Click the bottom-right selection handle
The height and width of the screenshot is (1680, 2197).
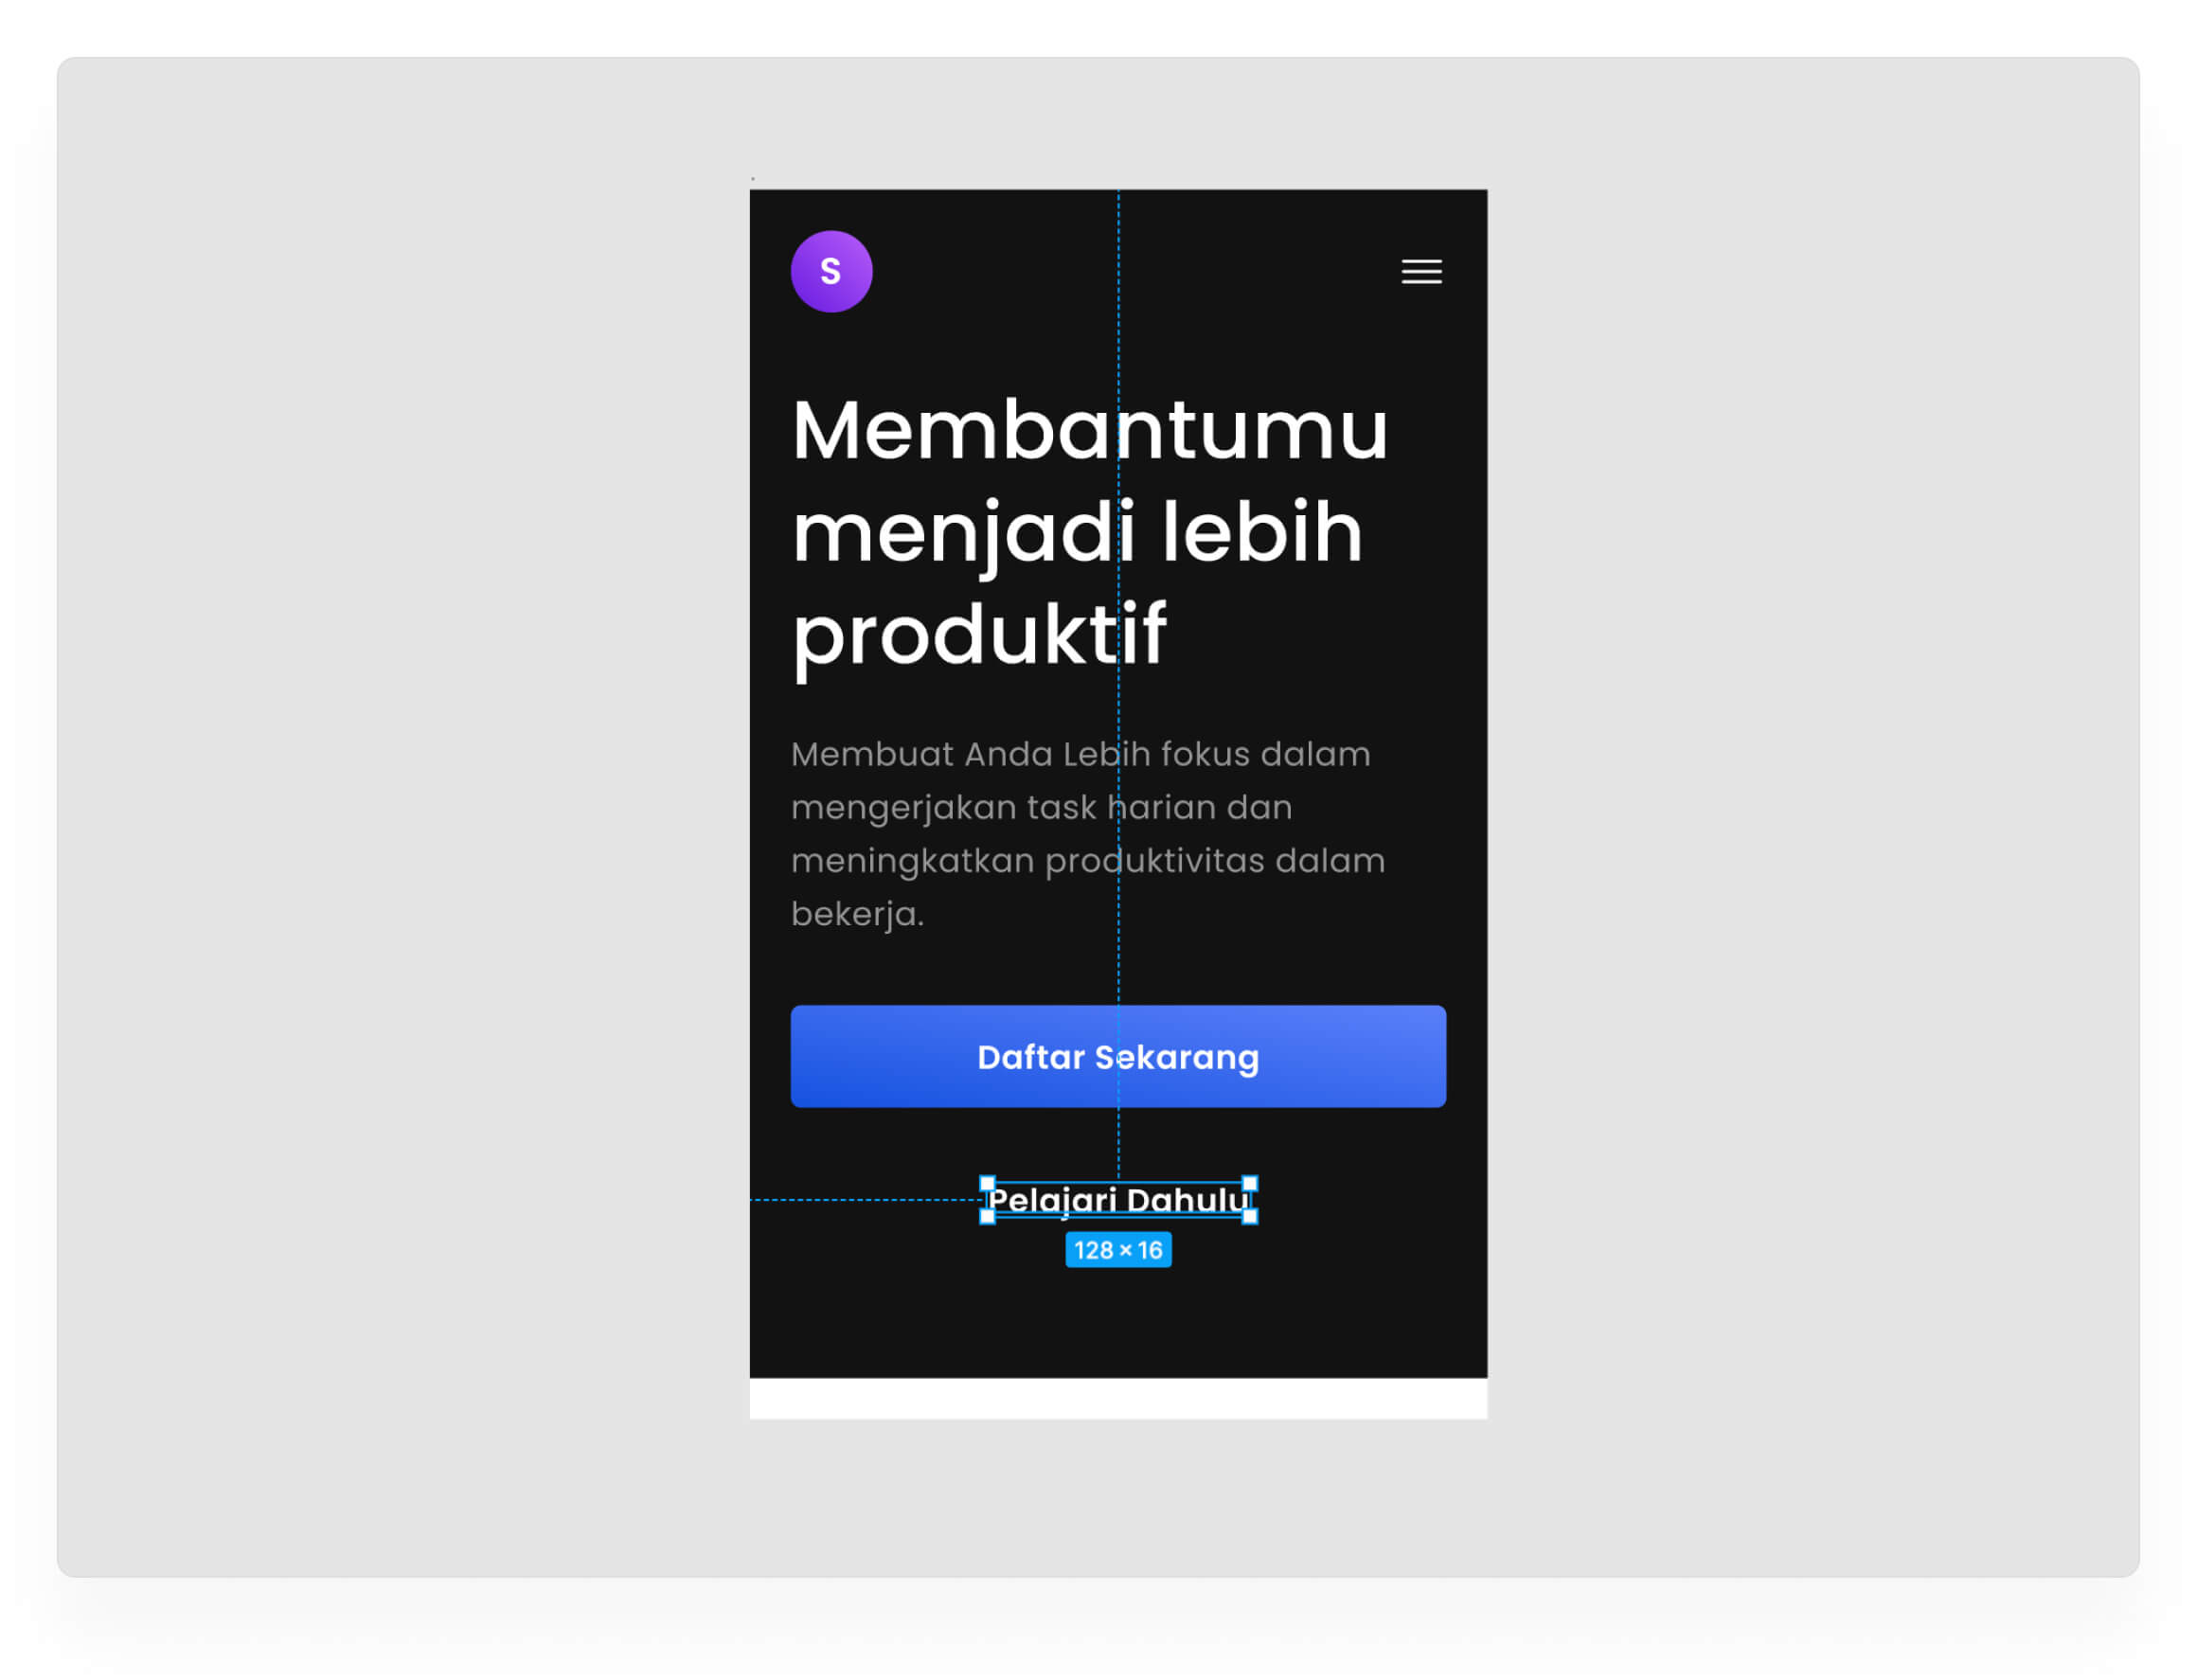tap(1250, 1216)
